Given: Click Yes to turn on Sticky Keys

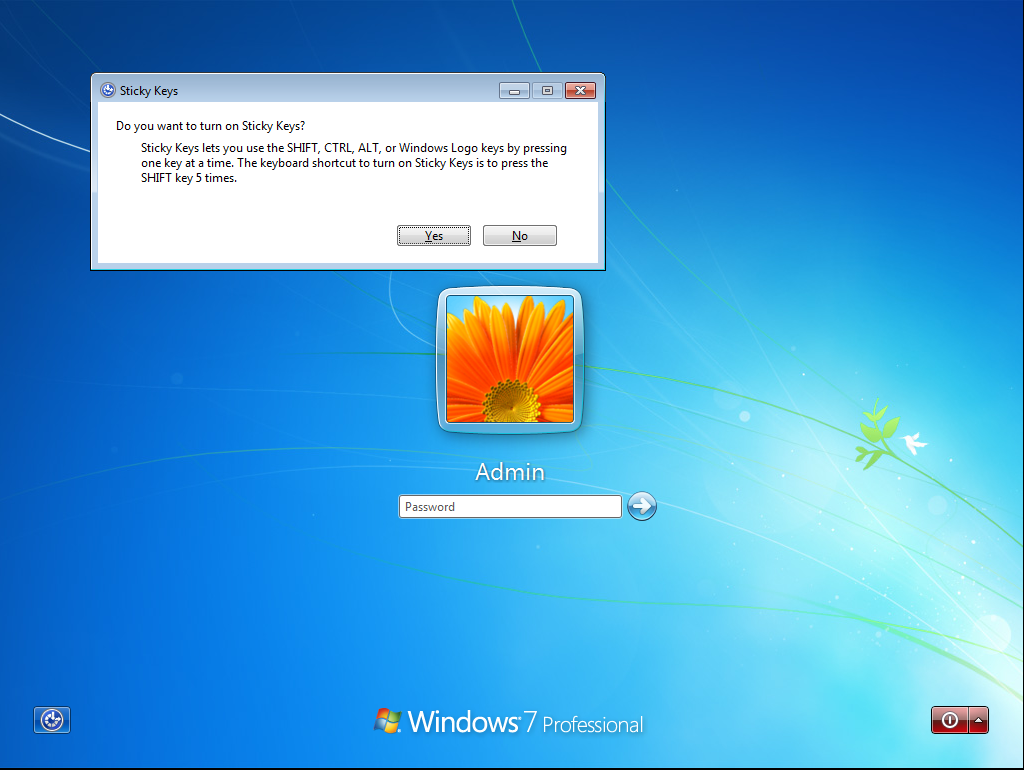Looking at the screenshot, I should [x=434, y=236].
